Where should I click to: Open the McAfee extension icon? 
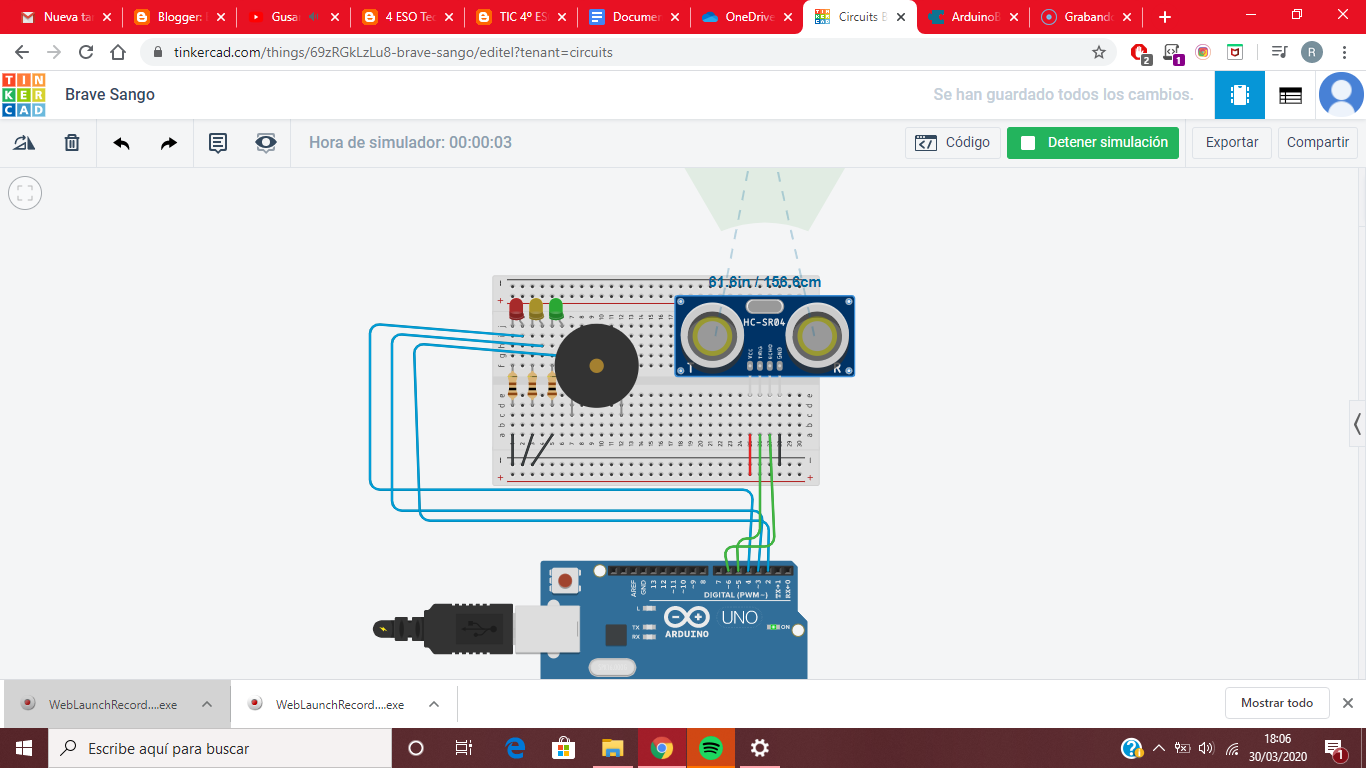(x=1235, y=52)
